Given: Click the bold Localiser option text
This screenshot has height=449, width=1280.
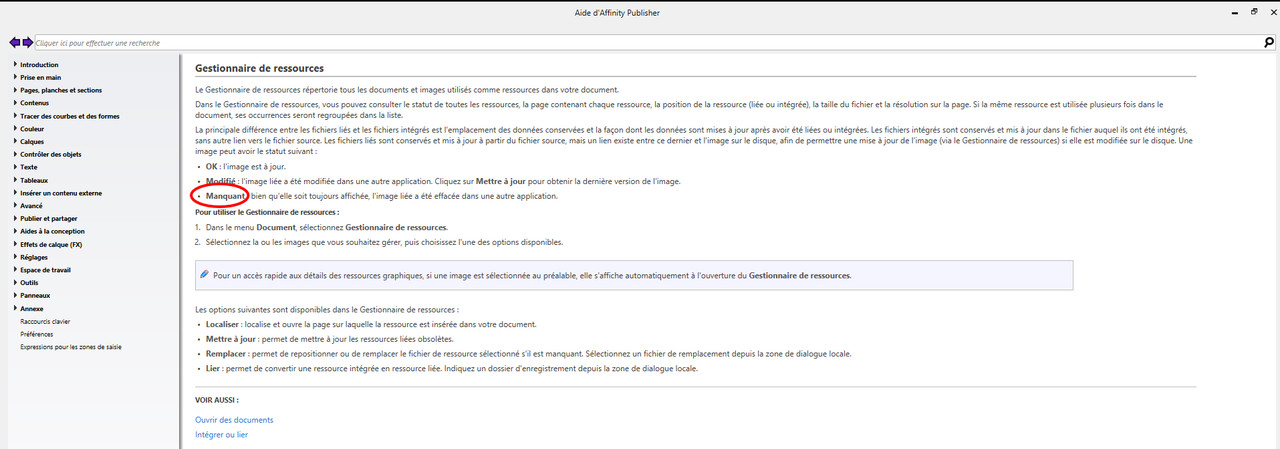Looking at the screenshot, I should (x=223, y=325).
